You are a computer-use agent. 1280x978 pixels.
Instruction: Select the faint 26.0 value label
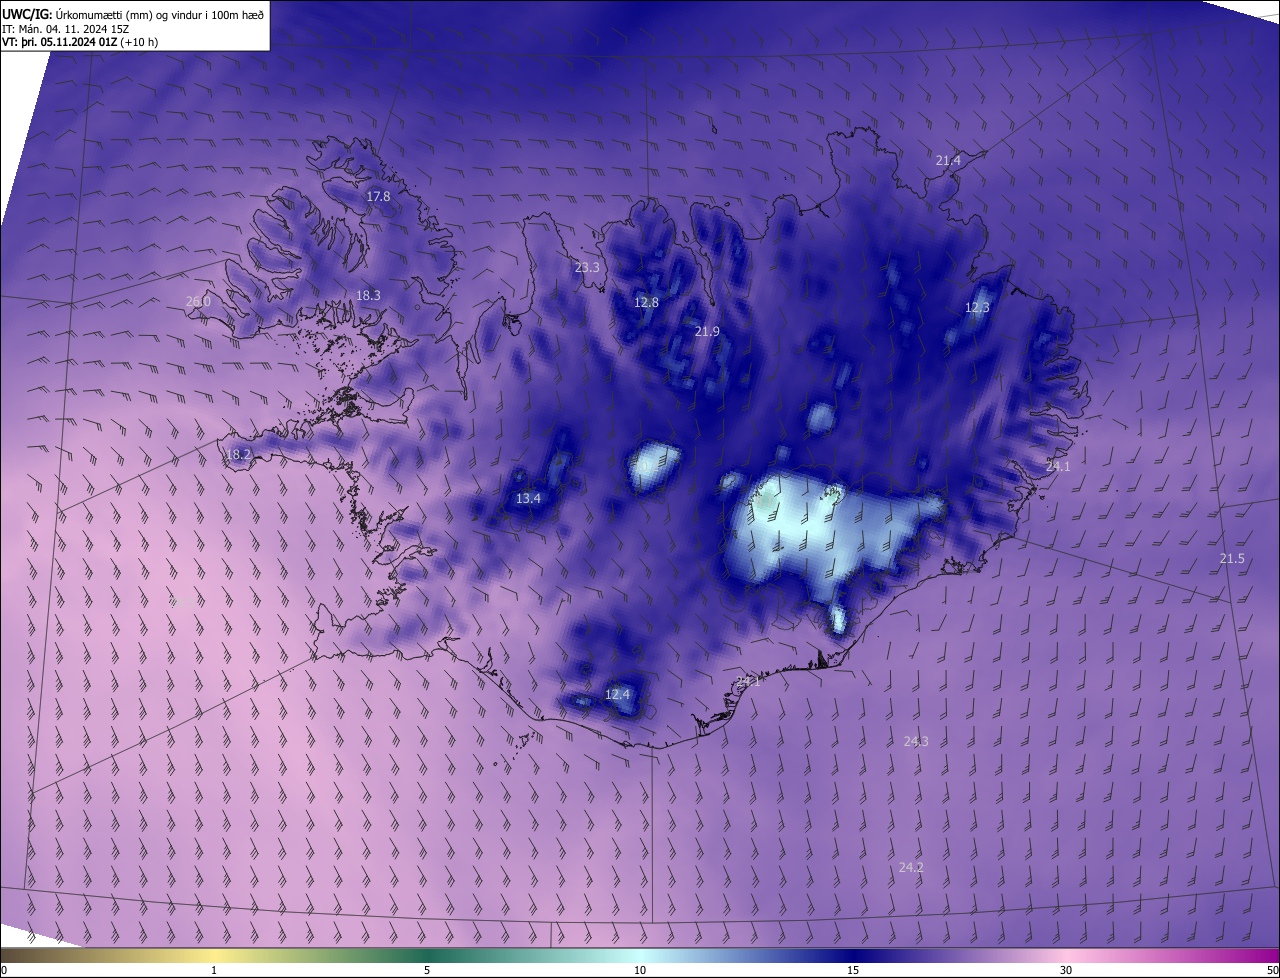click(198, 301)
